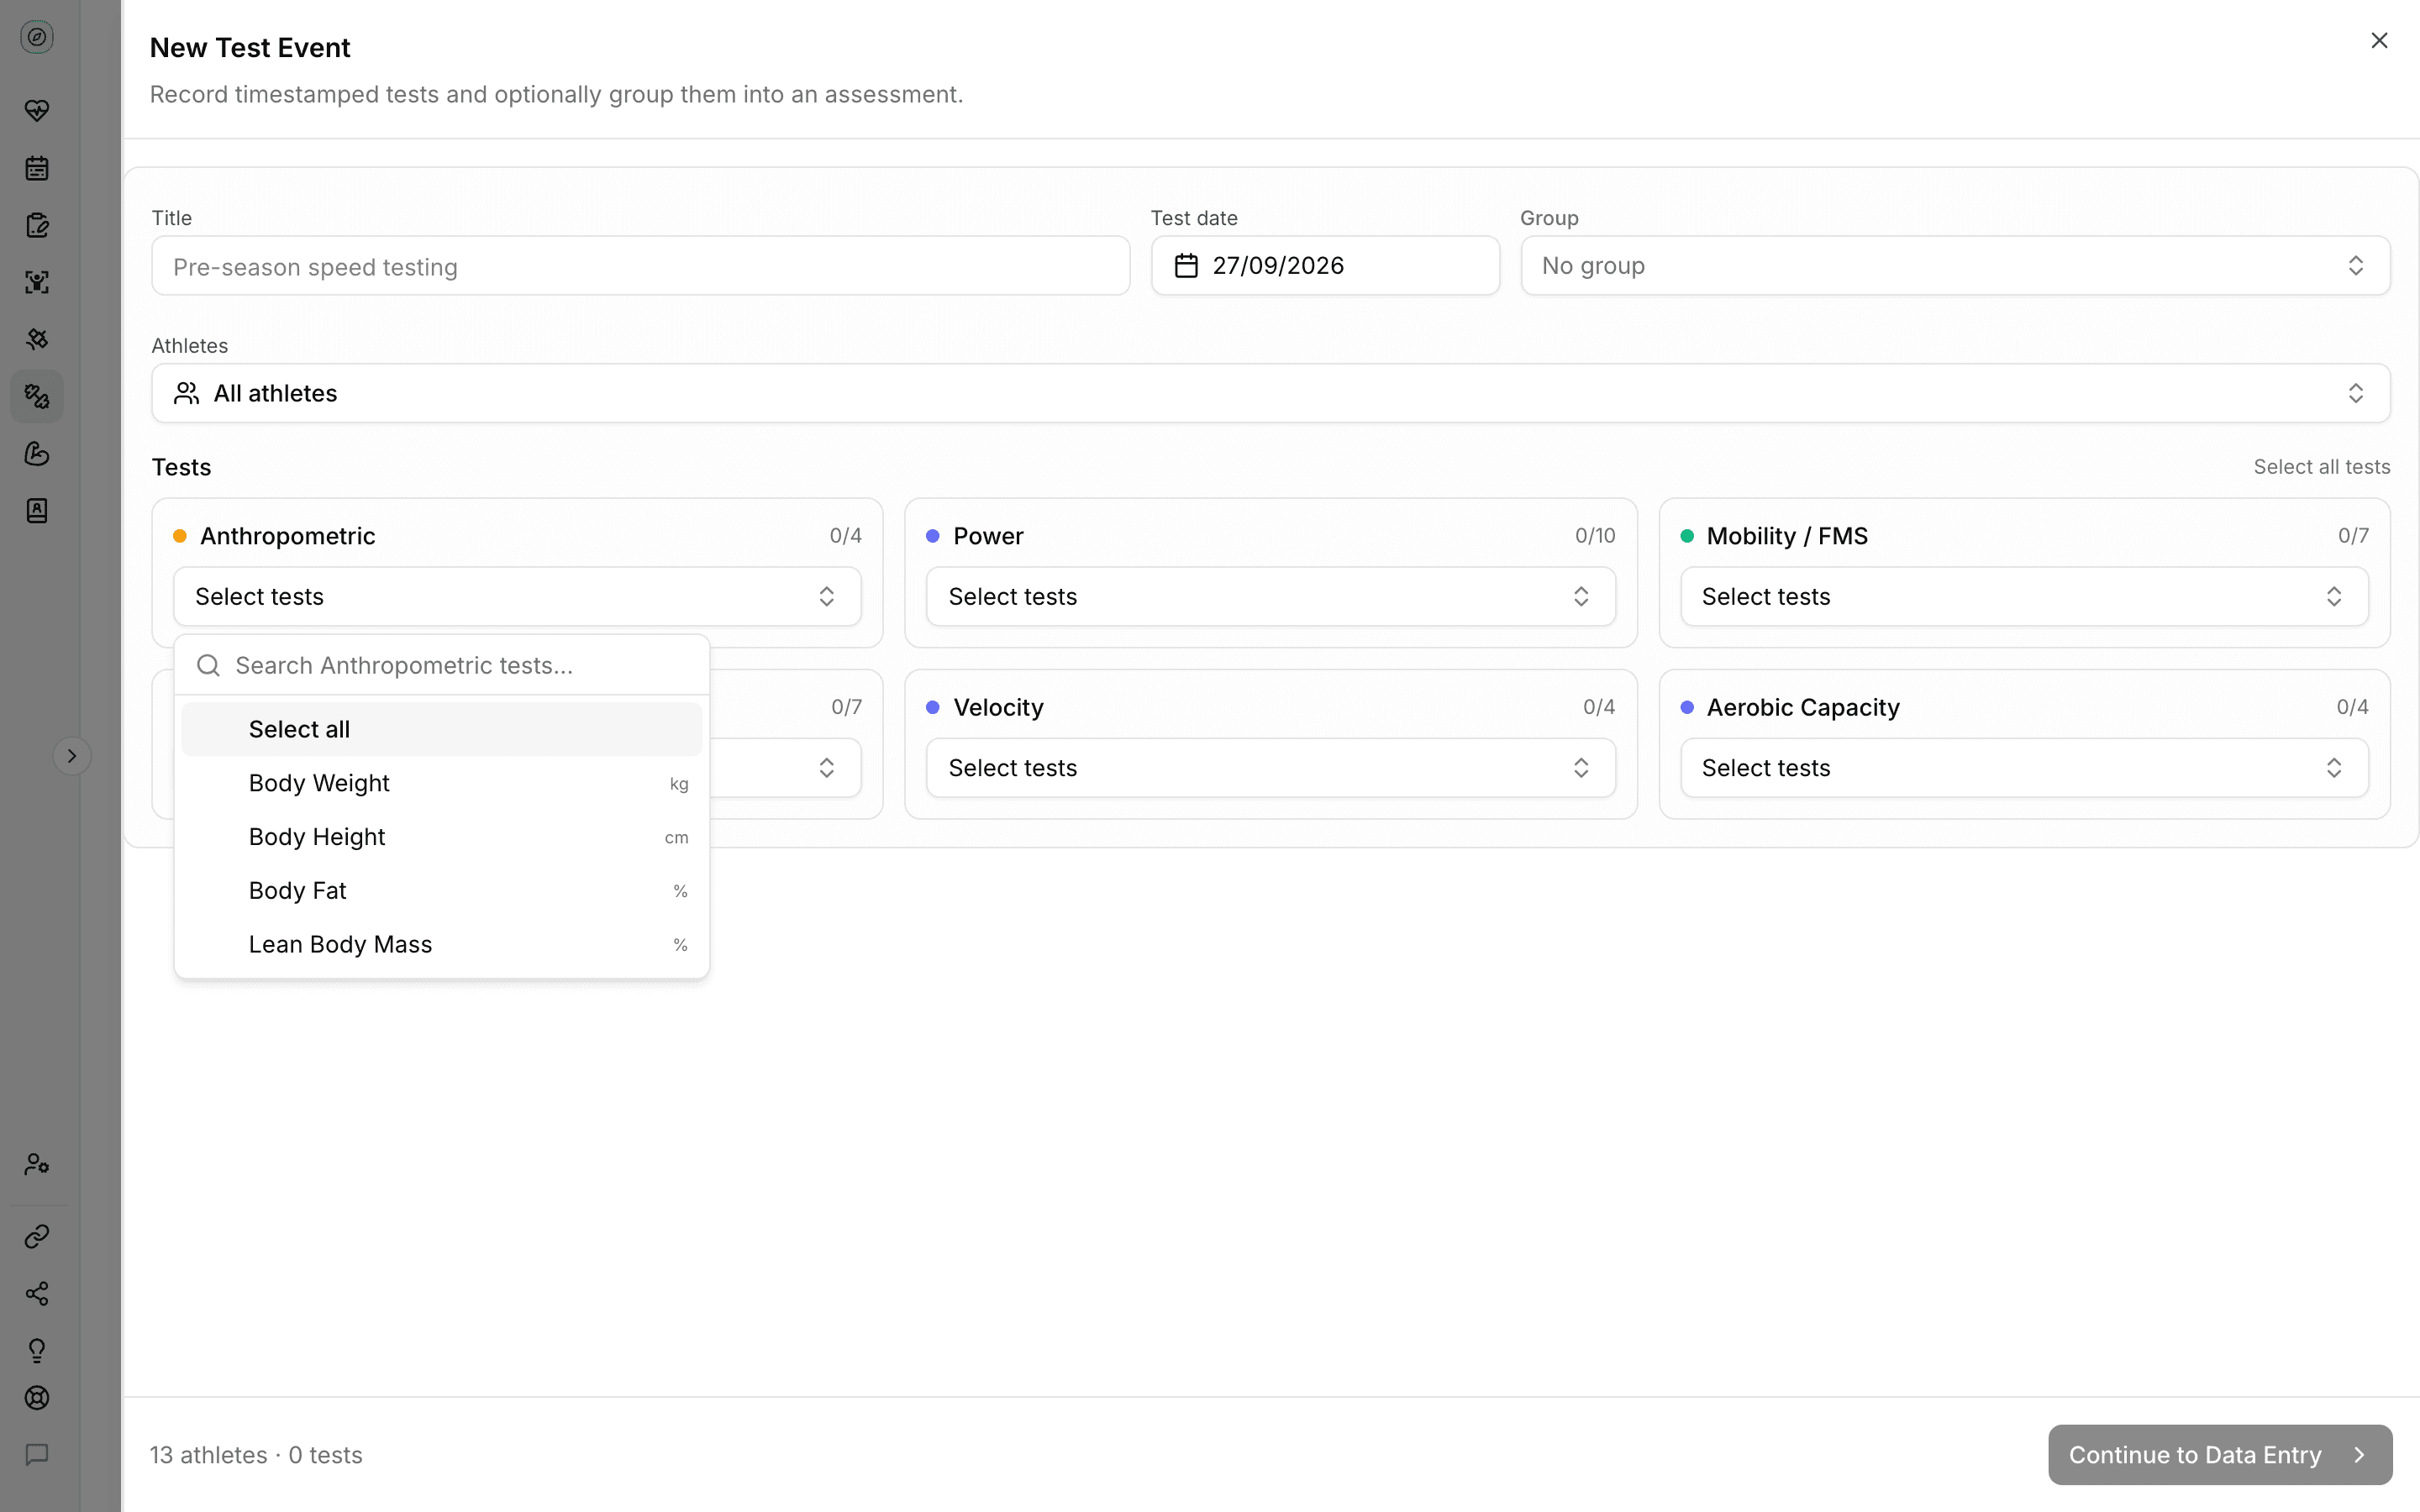This screenshot has width=2420, height=1512.
Task: Open the contact book icon
Action: pos(37,511)
